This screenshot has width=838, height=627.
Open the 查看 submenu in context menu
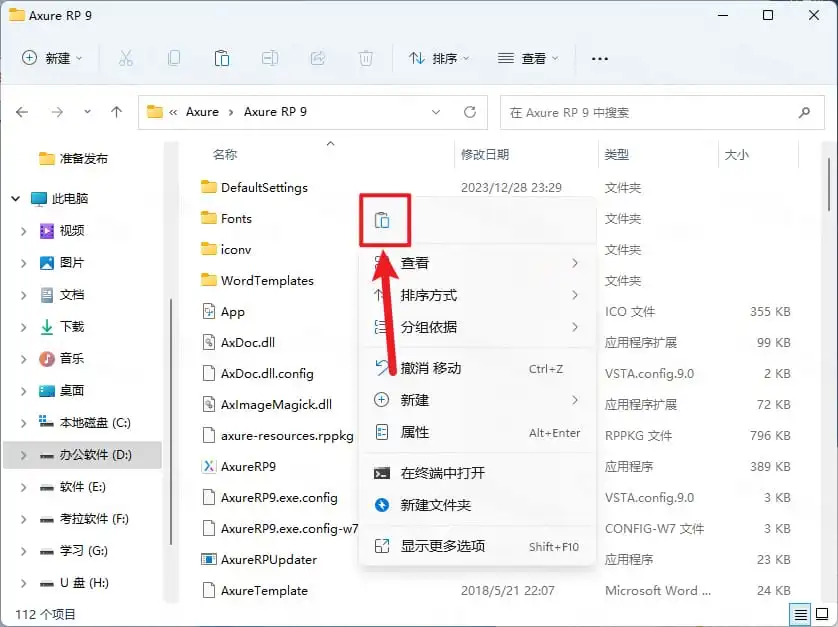point(477,263)
